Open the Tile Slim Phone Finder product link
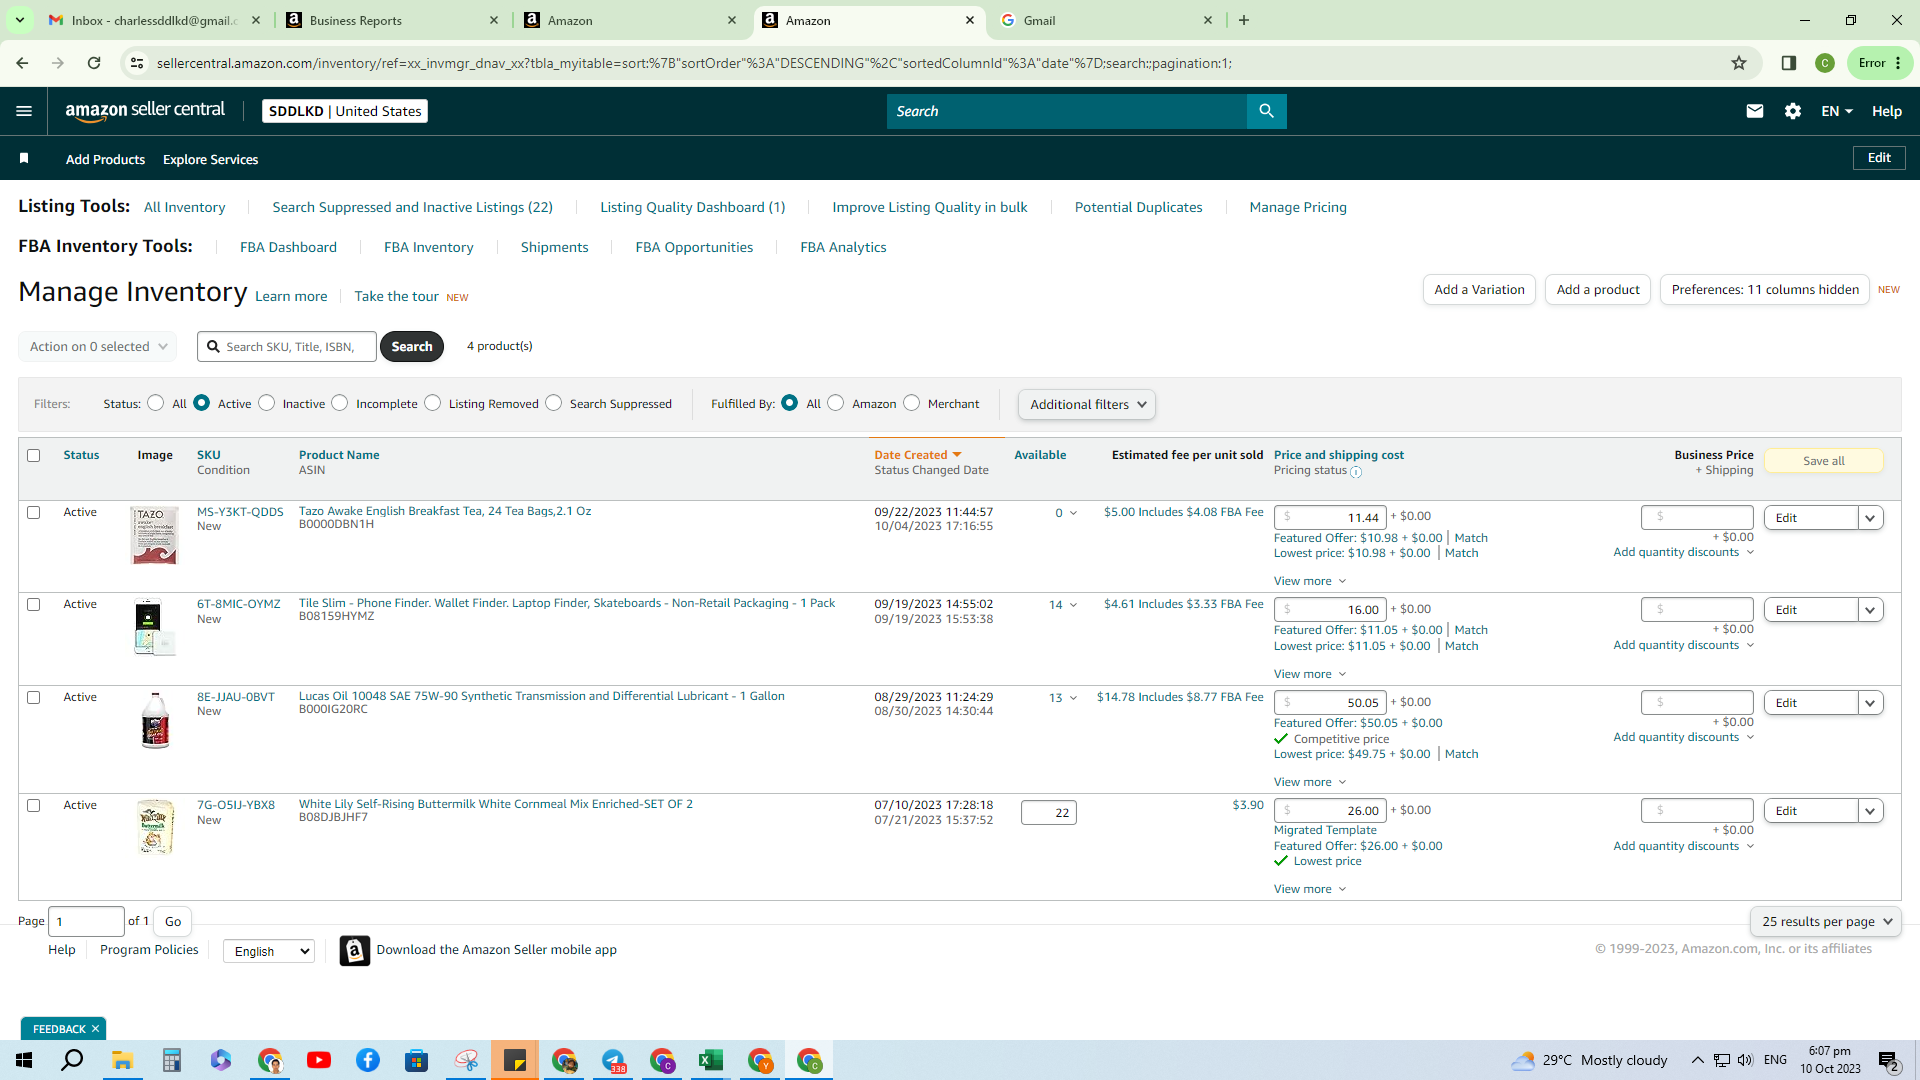 tap(567, 603)
